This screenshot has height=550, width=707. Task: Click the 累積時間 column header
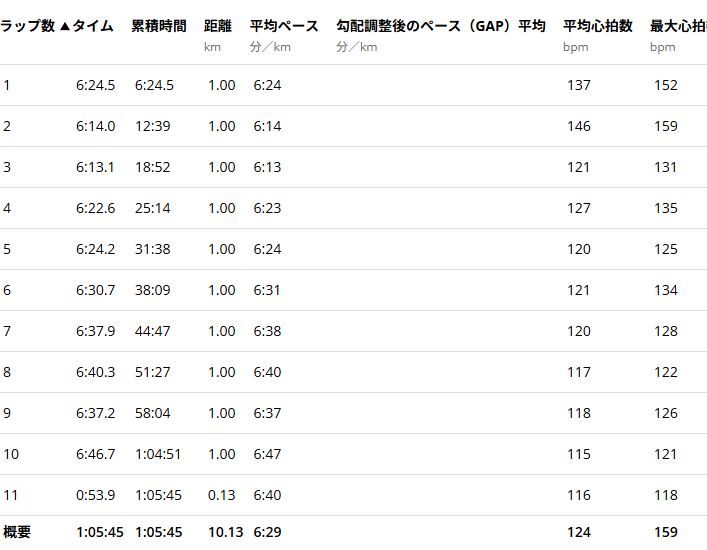click(158, 26)
